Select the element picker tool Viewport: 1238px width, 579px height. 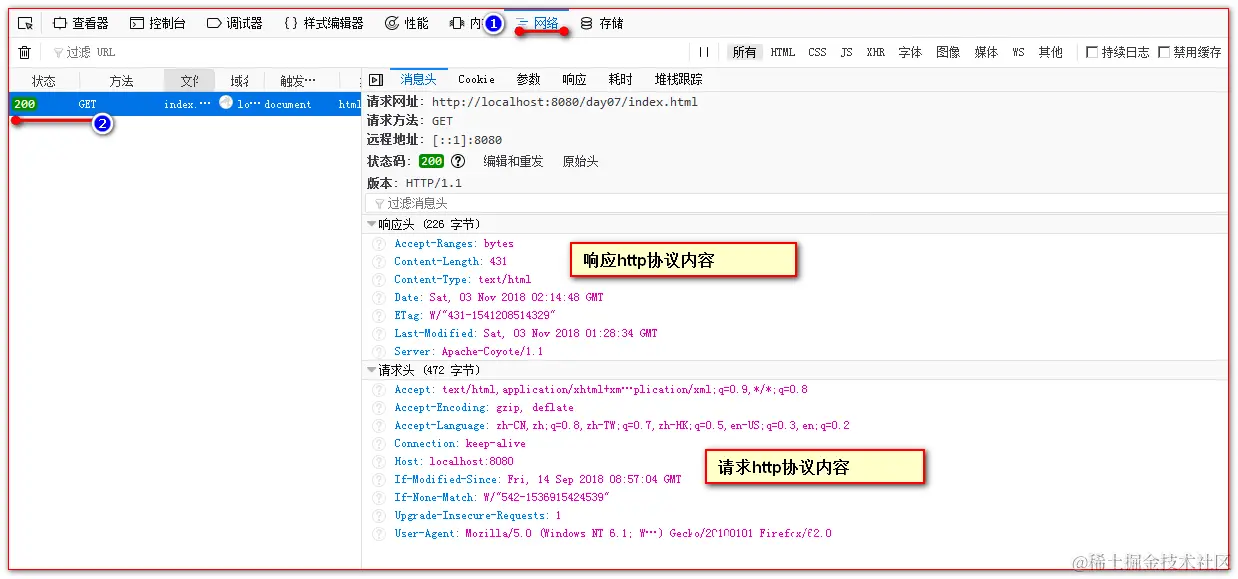[24, 22]
